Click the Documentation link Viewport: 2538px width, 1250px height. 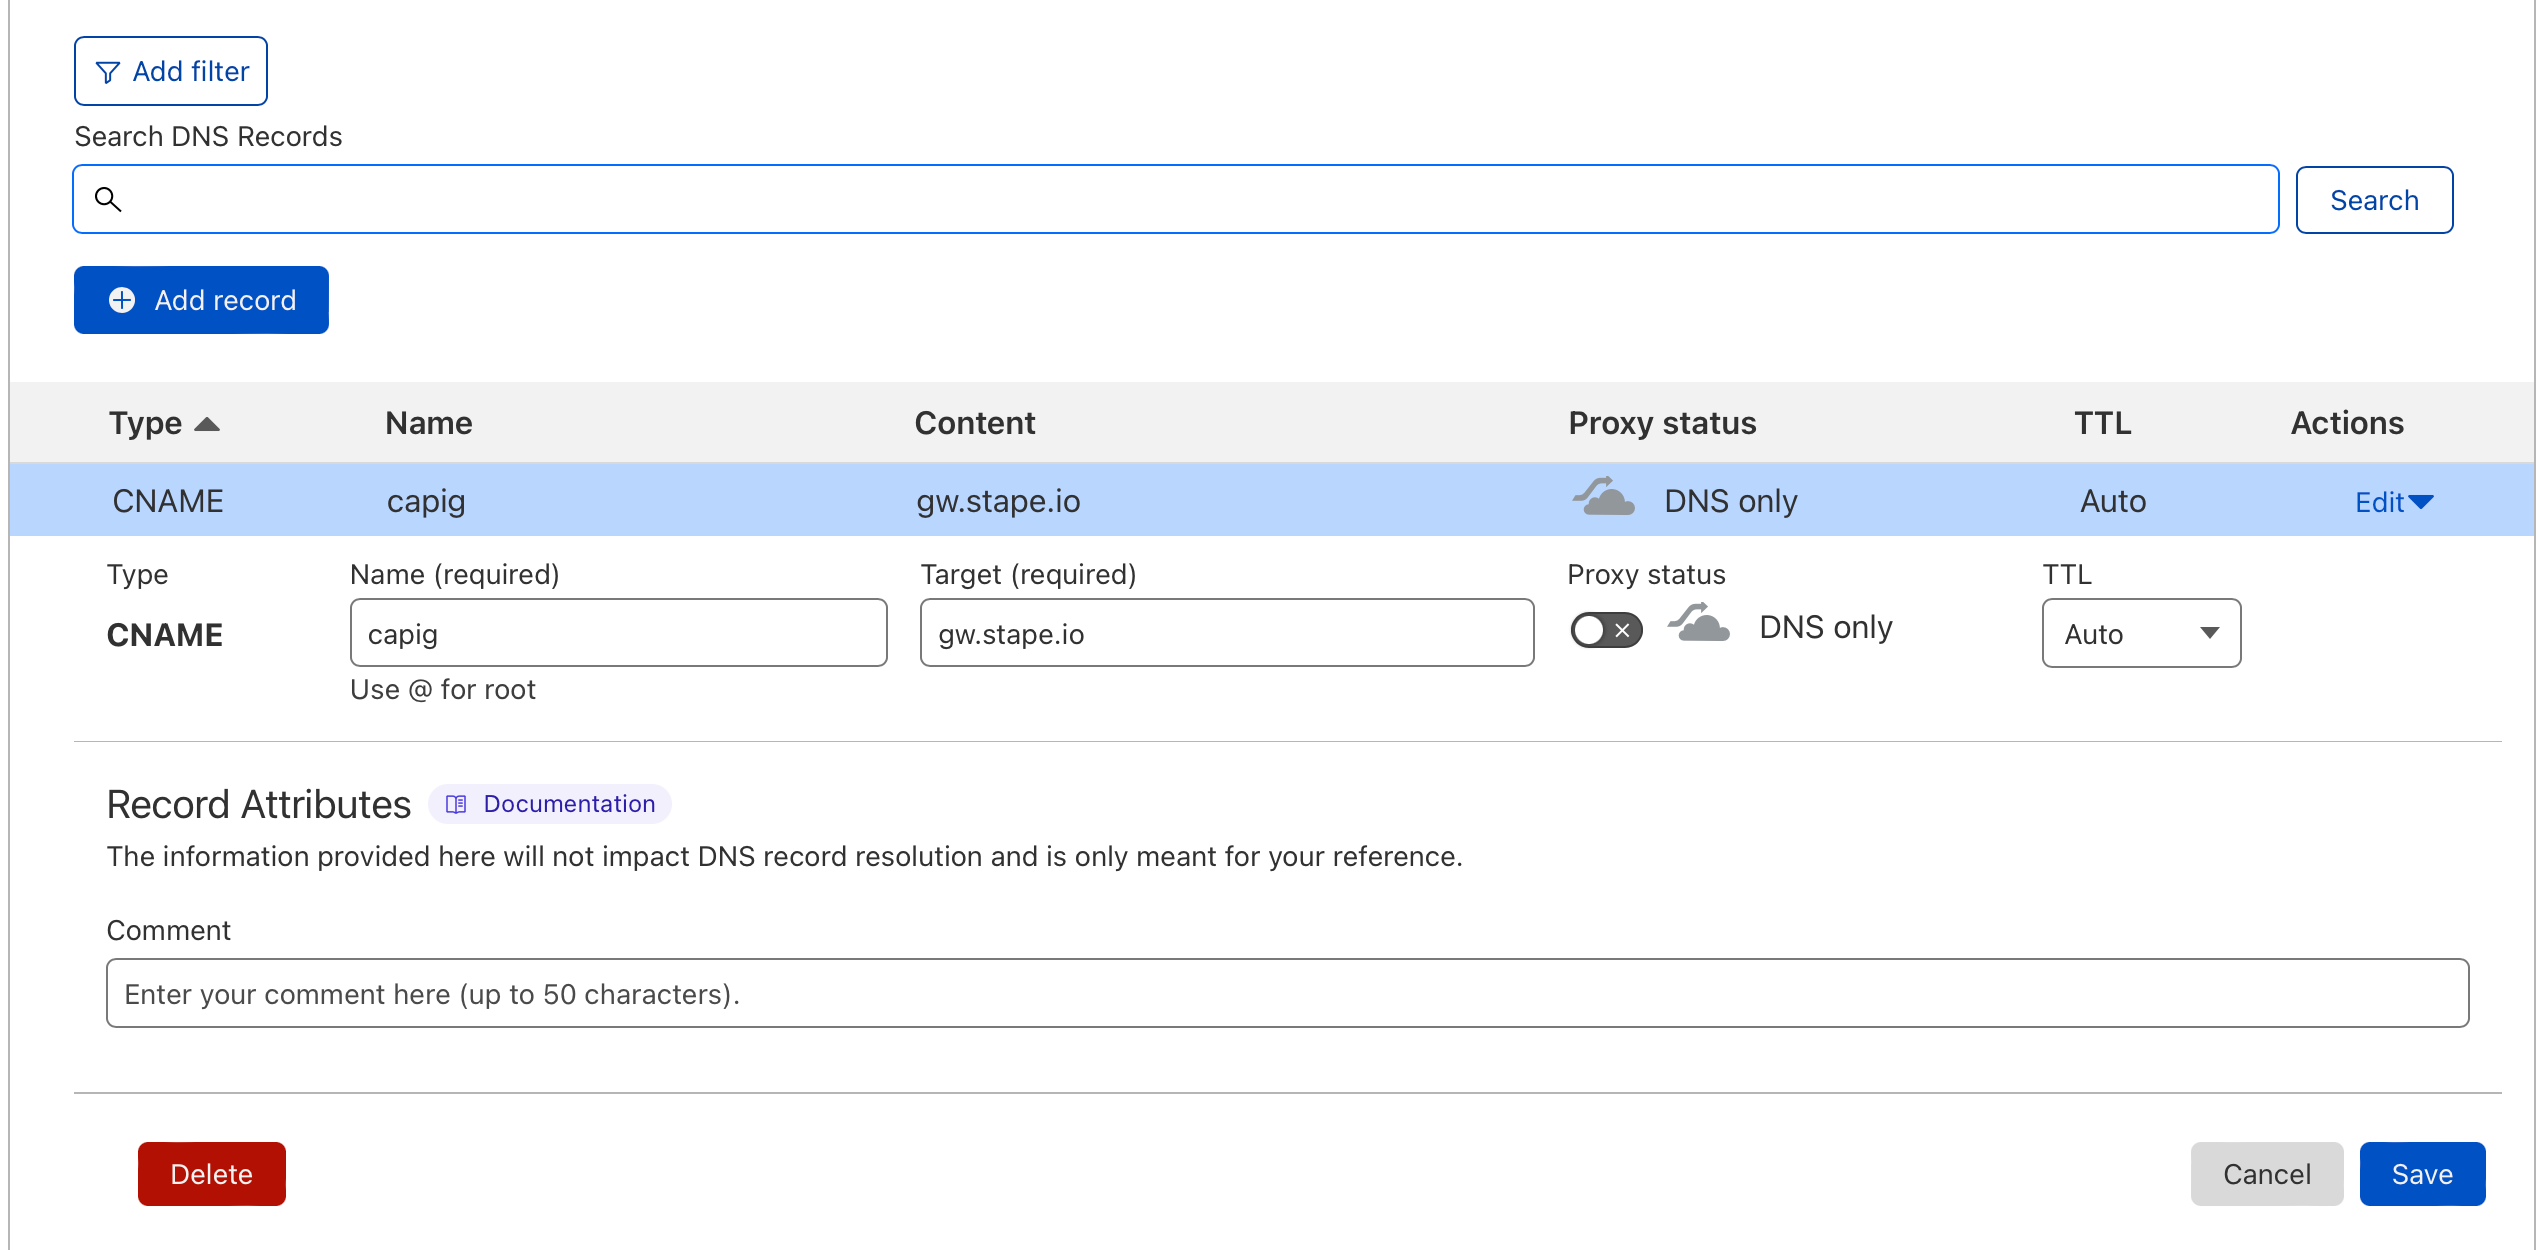tap(568, 803)
